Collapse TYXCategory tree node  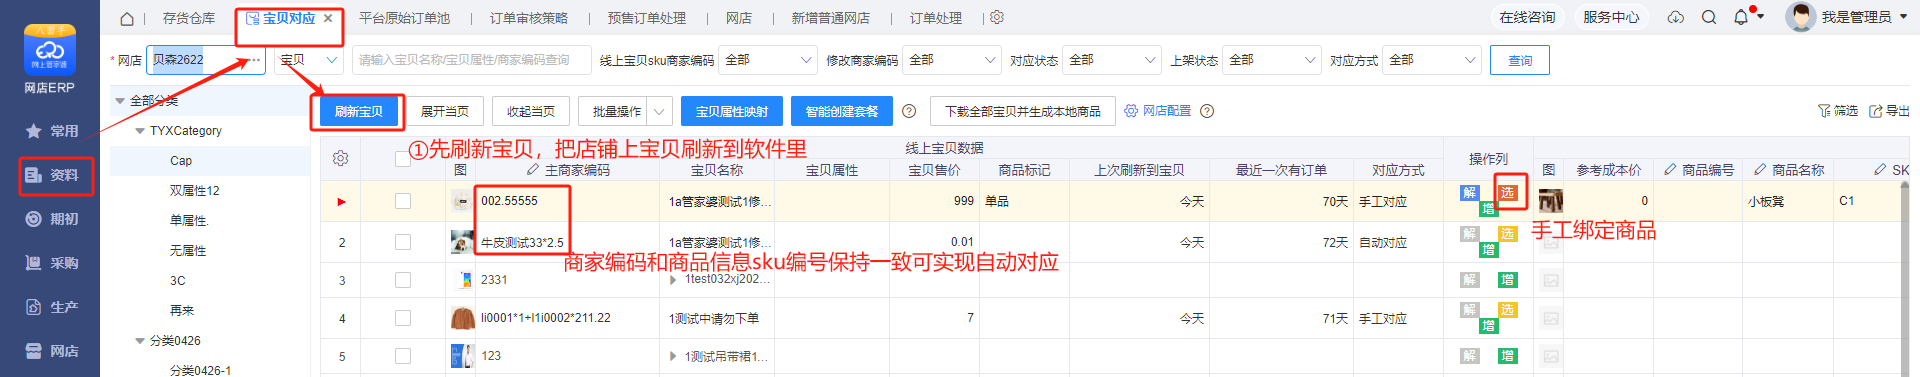(x=140, y=131)
